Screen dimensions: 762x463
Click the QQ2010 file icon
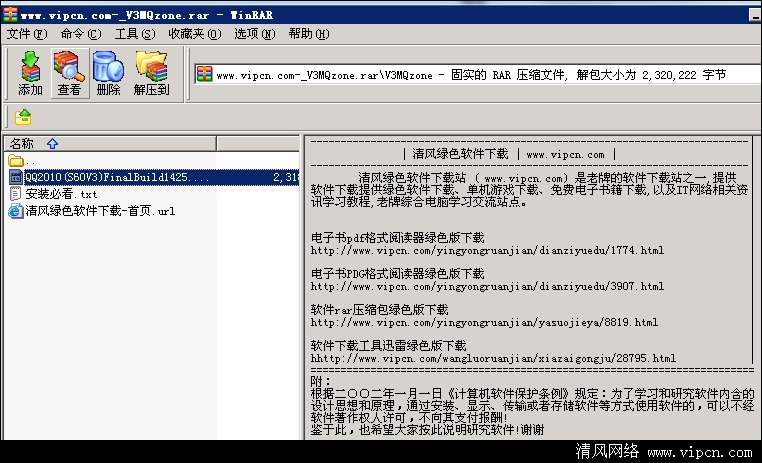click(16, 177)
